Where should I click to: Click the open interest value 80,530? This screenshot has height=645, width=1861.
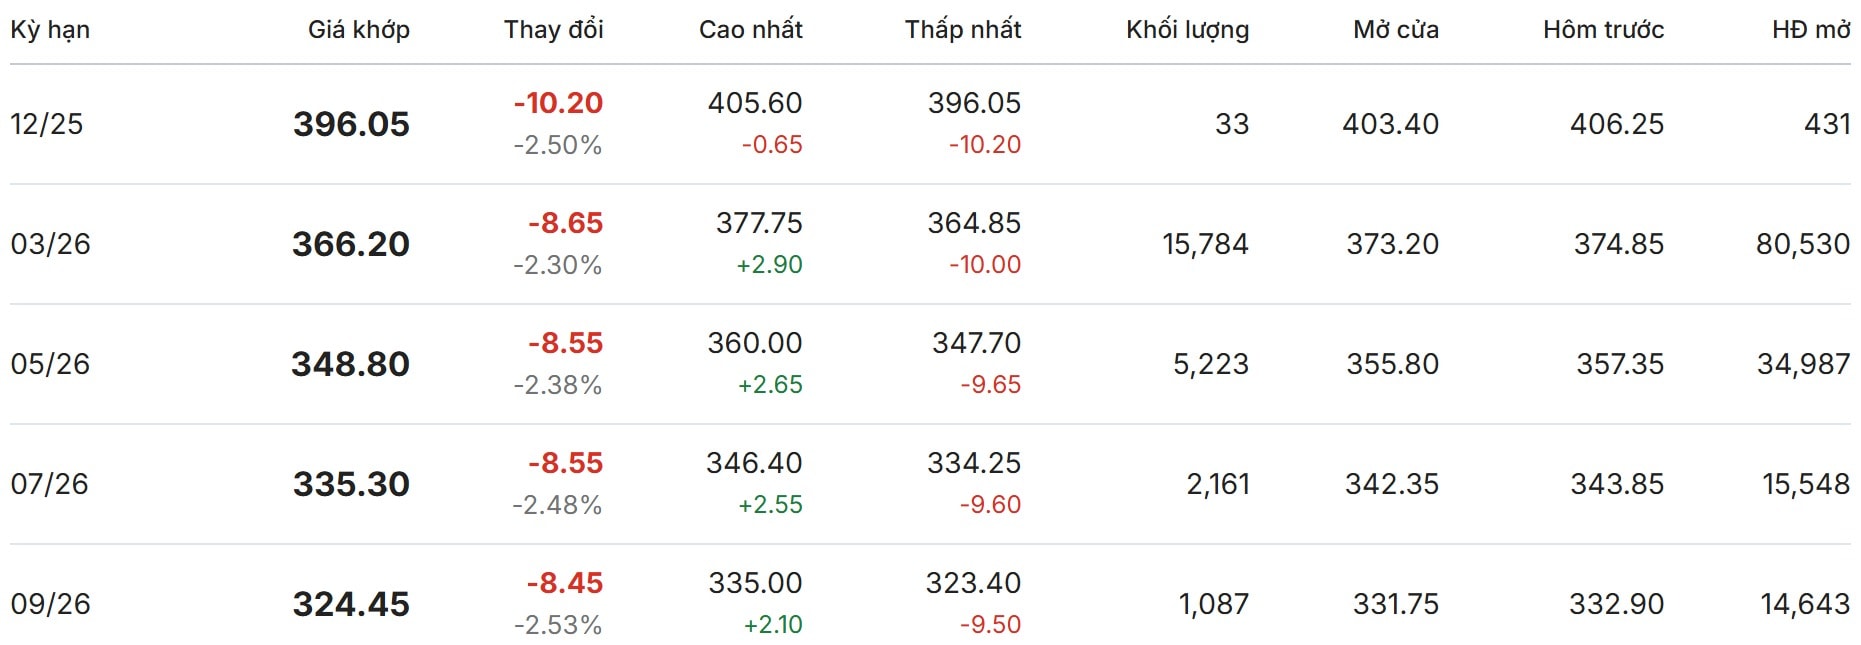click(1802, 244)
